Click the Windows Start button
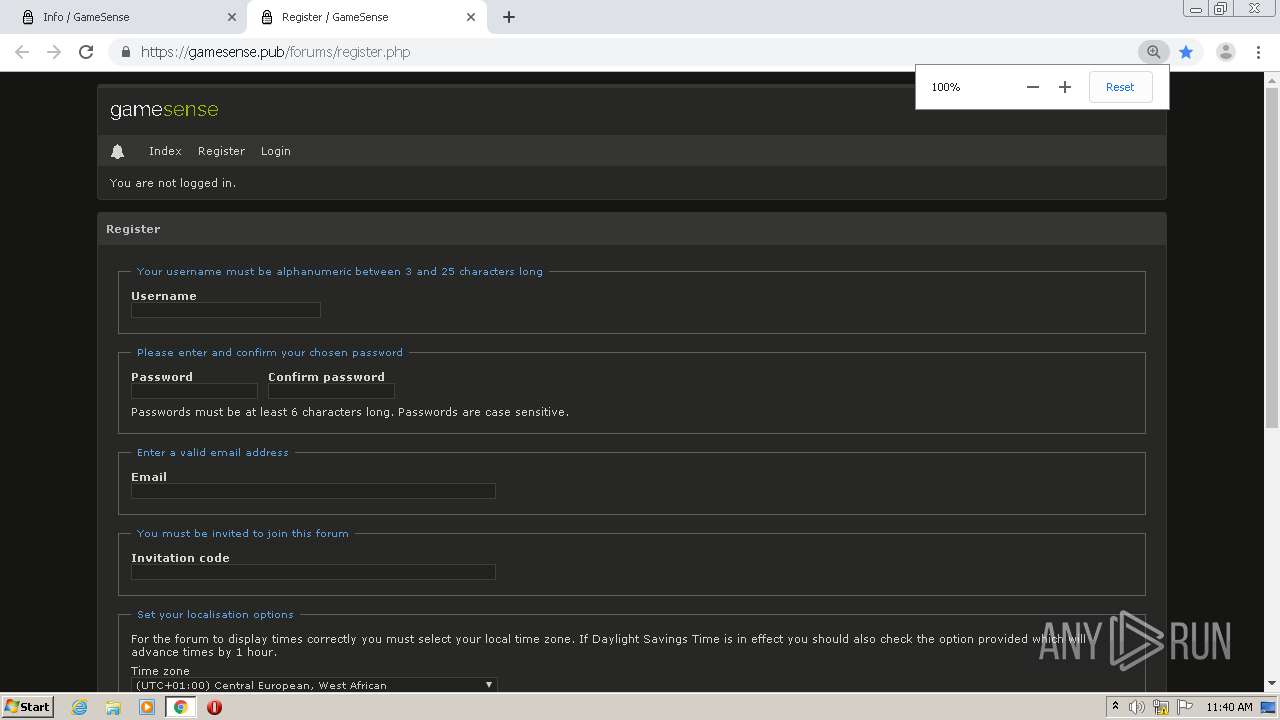 (x=27, y=707)
